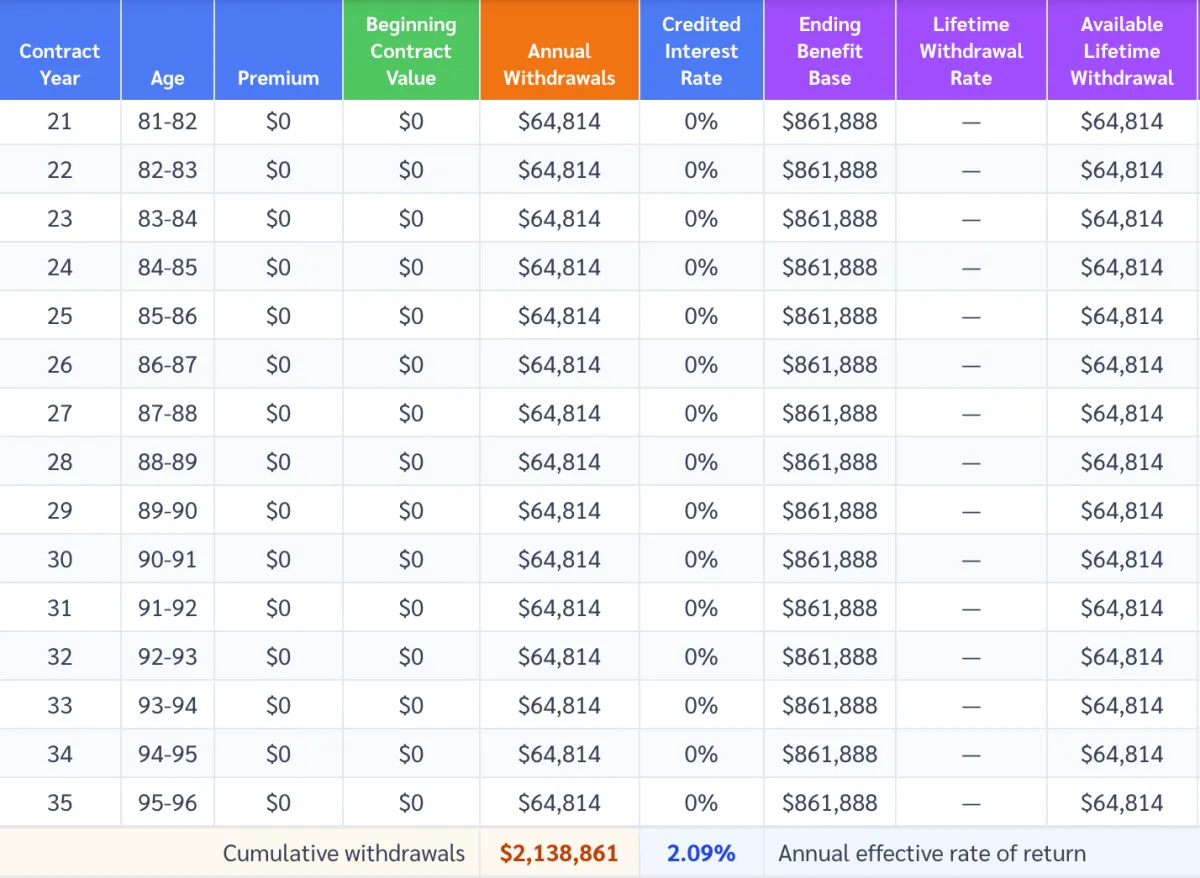The height and width of the screenshot is (878, 1200).
Task: Select the Credited Interest Rate header
Action: click(x=701, y=51)
